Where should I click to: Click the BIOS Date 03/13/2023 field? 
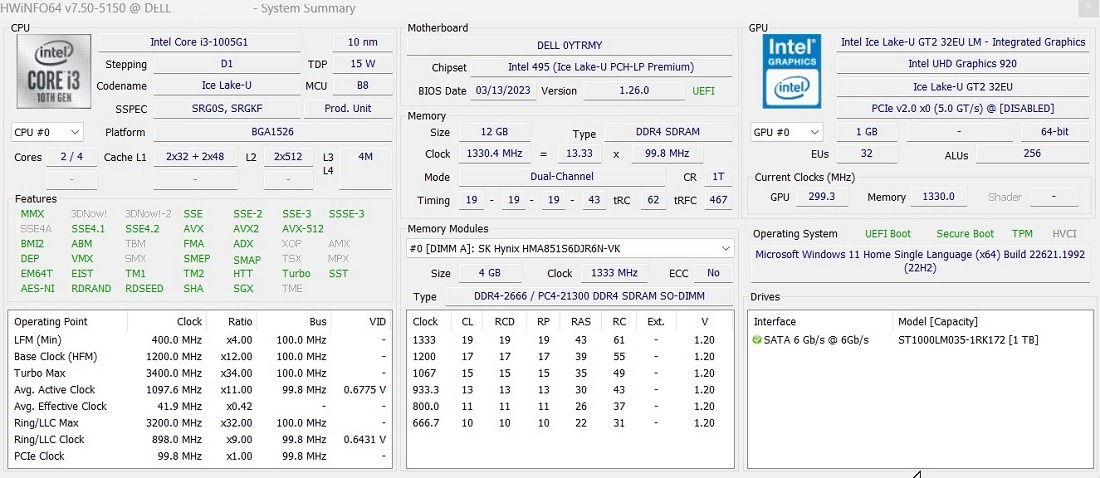click(x=502, y=91)
